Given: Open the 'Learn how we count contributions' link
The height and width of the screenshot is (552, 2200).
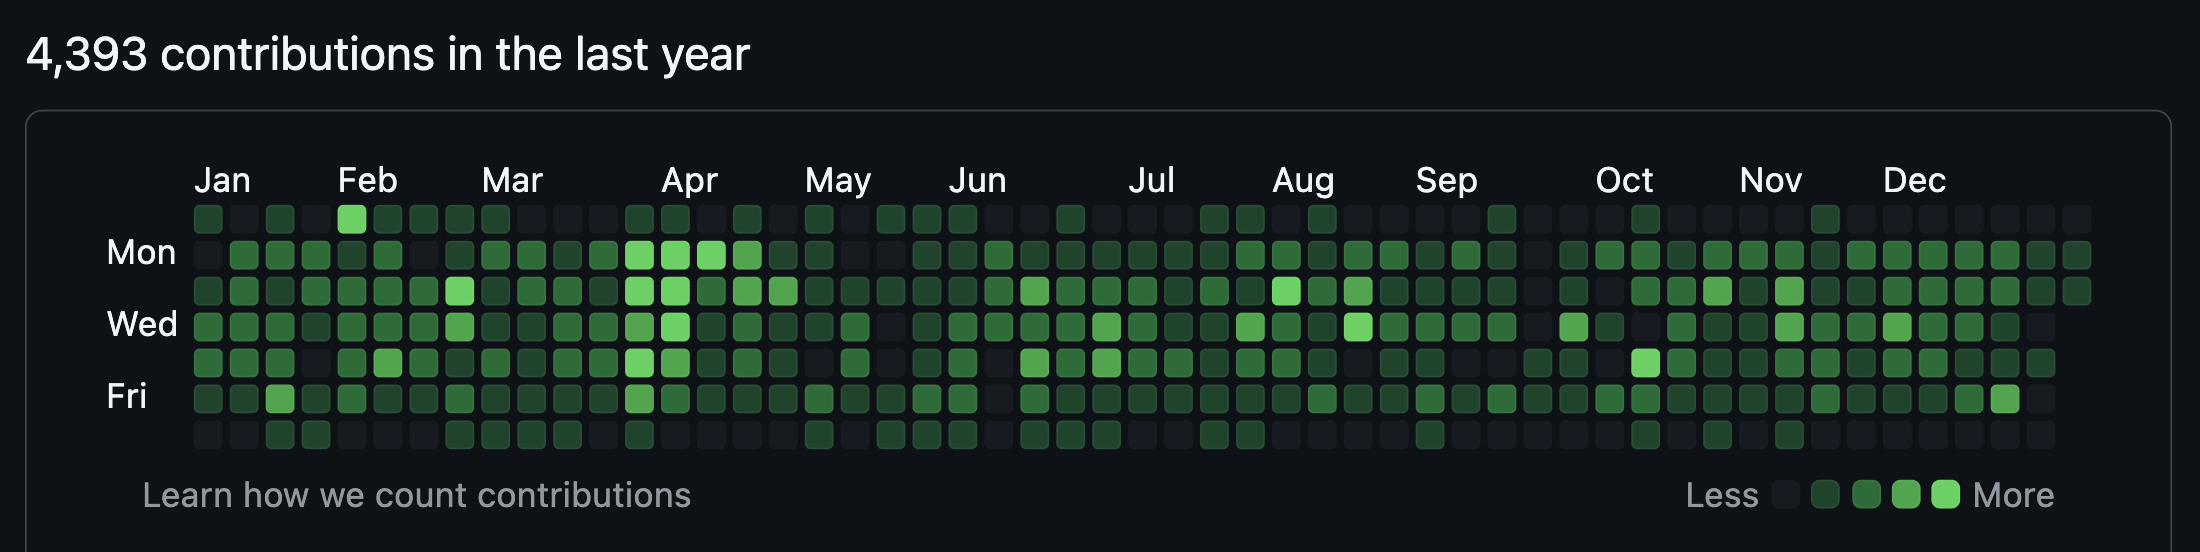Looking at the screenshot, I should pos(416,495).
